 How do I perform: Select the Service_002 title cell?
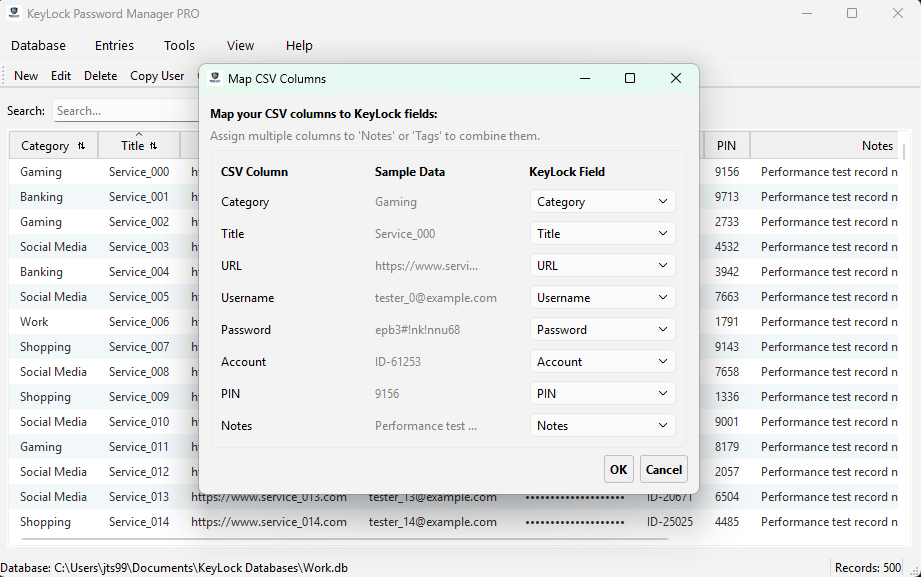click(139, 222)
